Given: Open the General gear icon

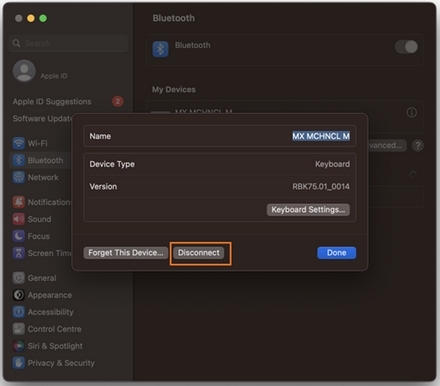Looking at the screenshot, I should [x=19, y=278].
